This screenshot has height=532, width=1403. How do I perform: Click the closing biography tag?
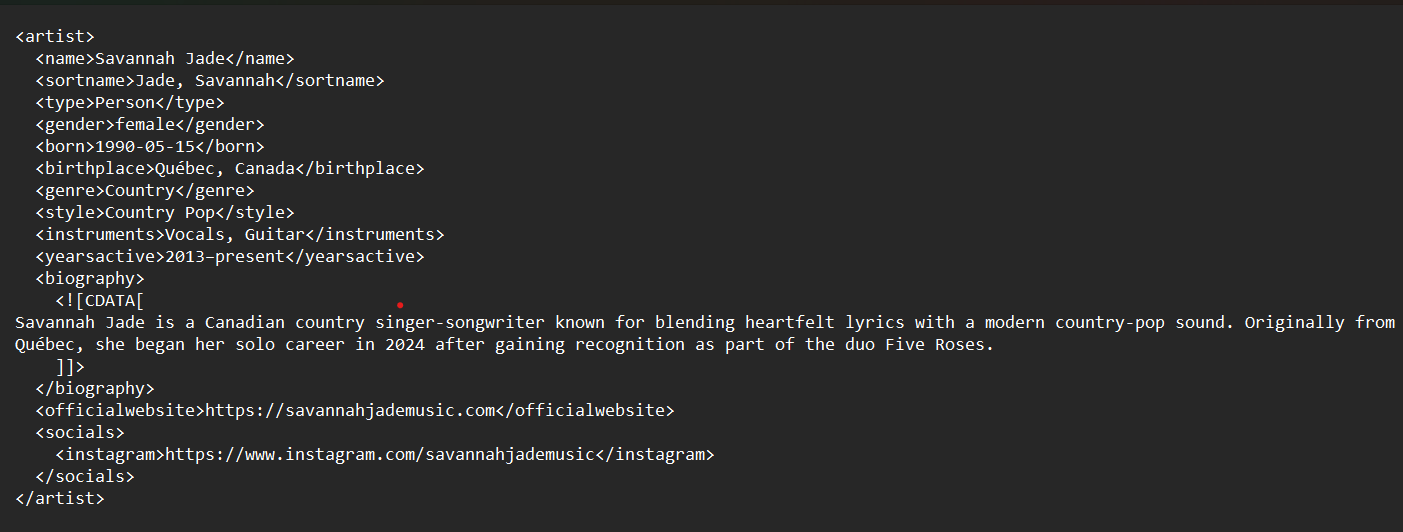[95, 389]
